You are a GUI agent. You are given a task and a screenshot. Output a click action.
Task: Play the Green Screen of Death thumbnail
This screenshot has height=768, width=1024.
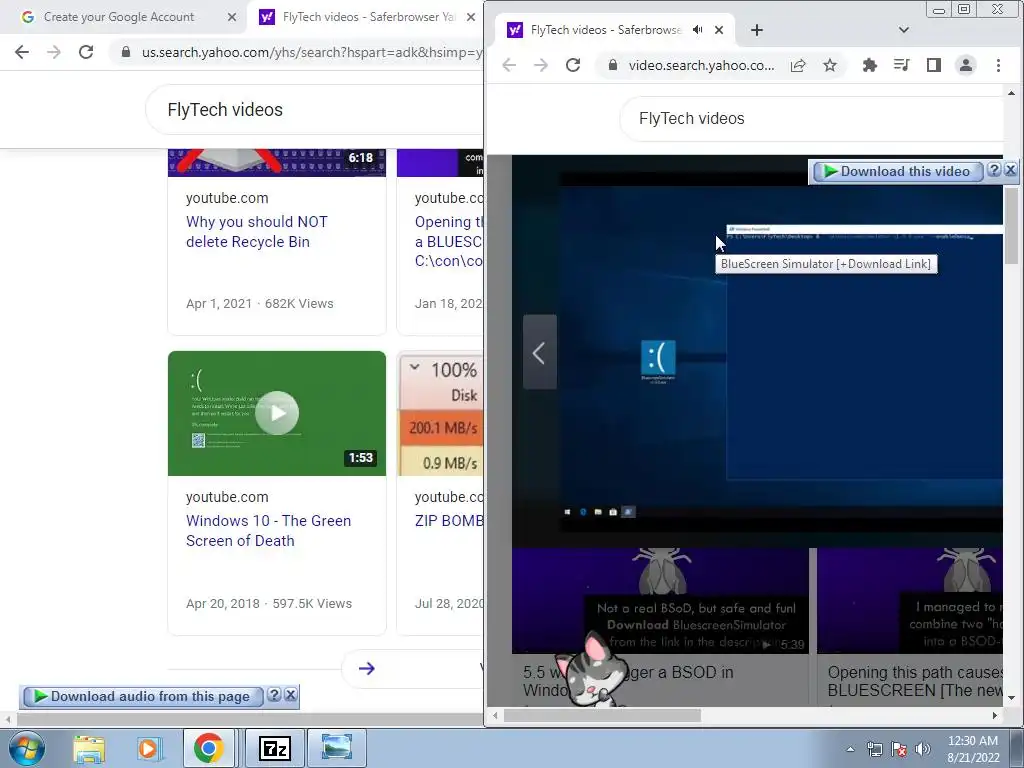pos(277,413)
